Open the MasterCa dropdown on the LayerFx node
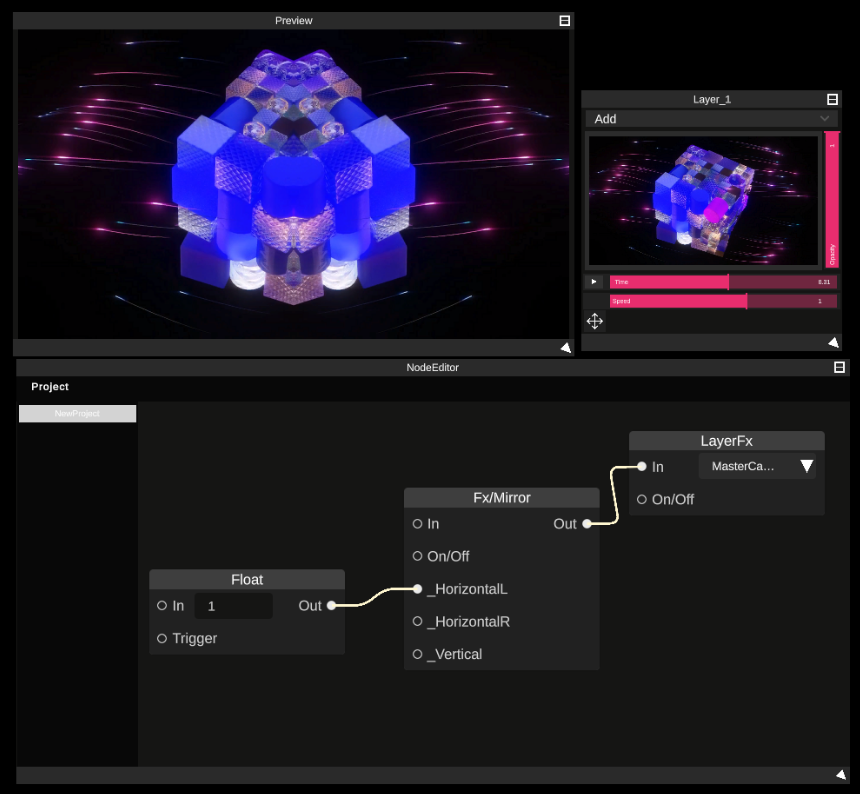860x794 pixels. [x=757, y=466]
